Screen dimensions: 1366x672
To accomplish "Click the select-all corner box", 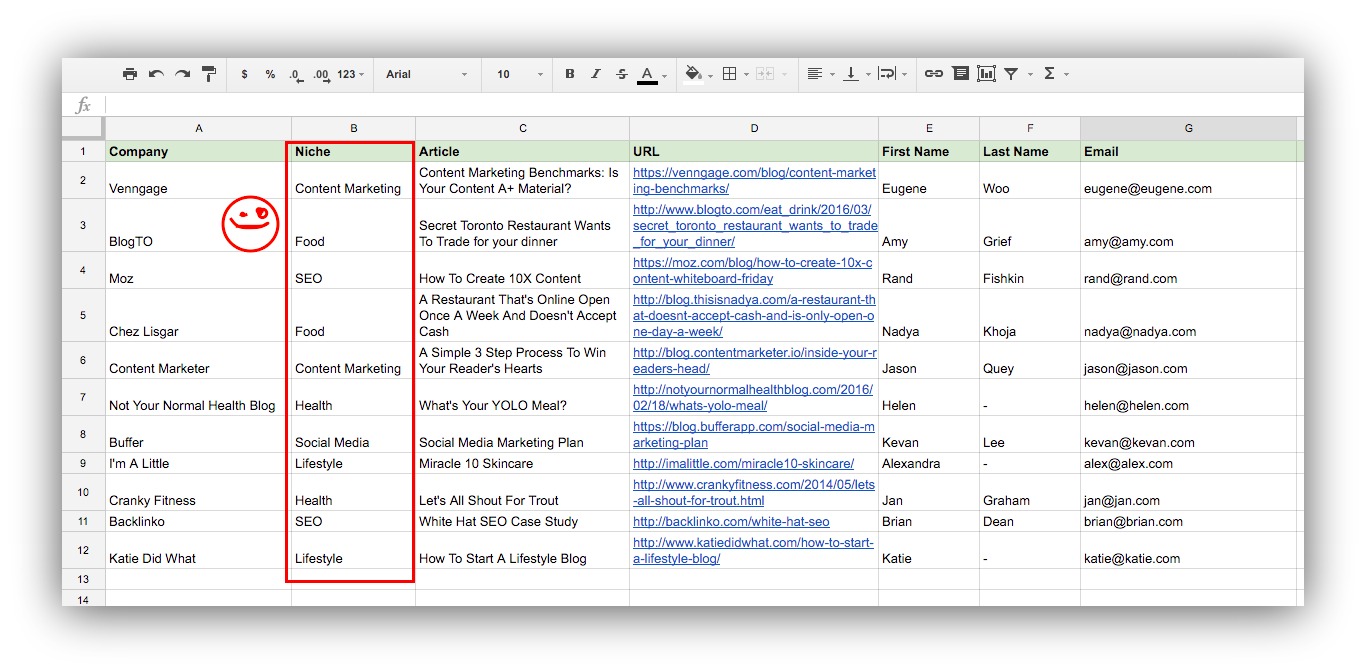I will [x=83, y=129].
